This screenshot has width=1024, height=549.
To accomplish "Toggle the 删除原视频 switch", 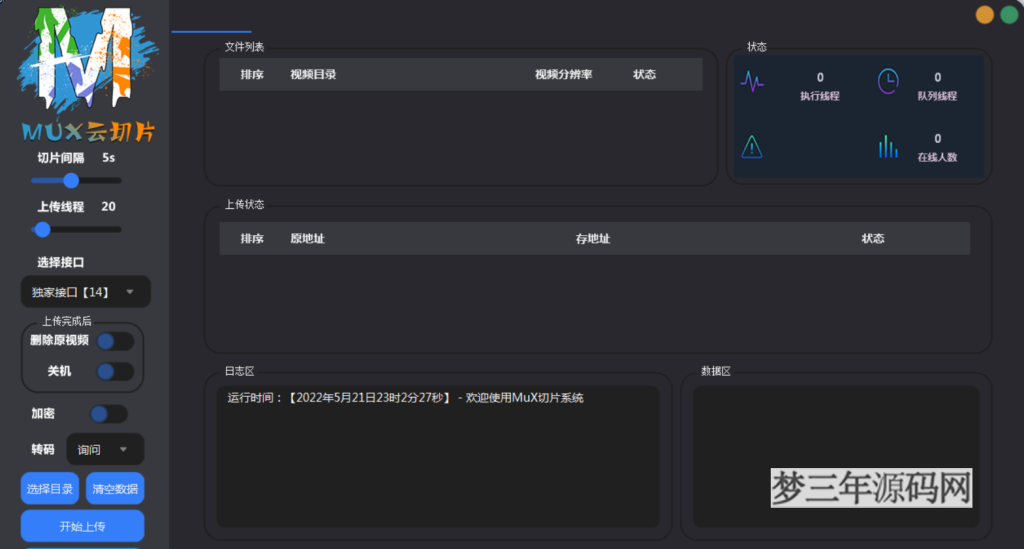I will 114,341.
